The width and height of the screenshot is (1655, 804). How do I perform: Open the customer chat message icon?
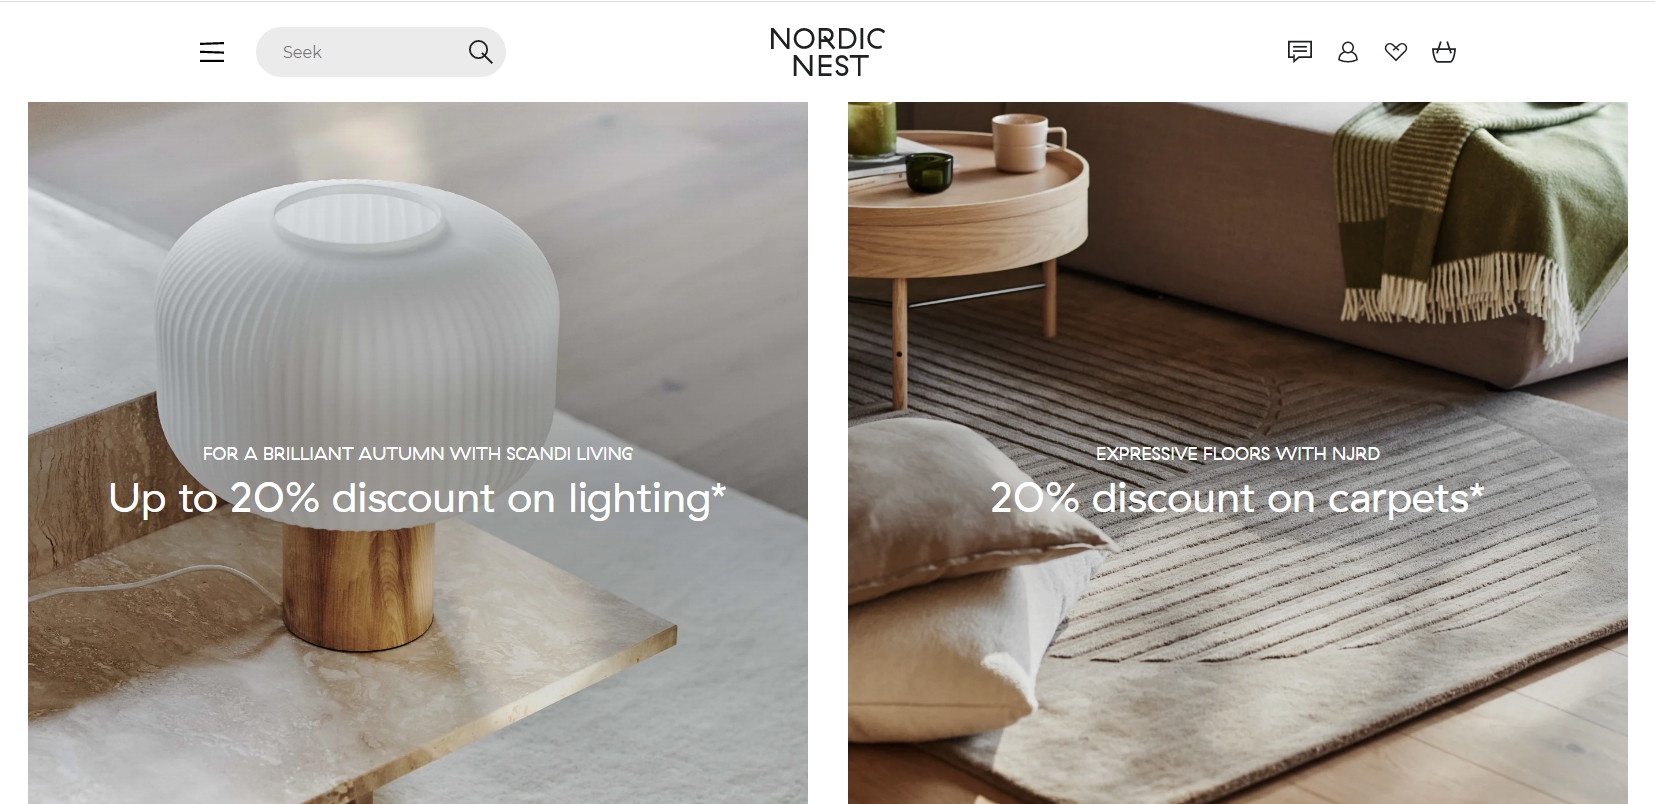click(x=1299, y=52)
